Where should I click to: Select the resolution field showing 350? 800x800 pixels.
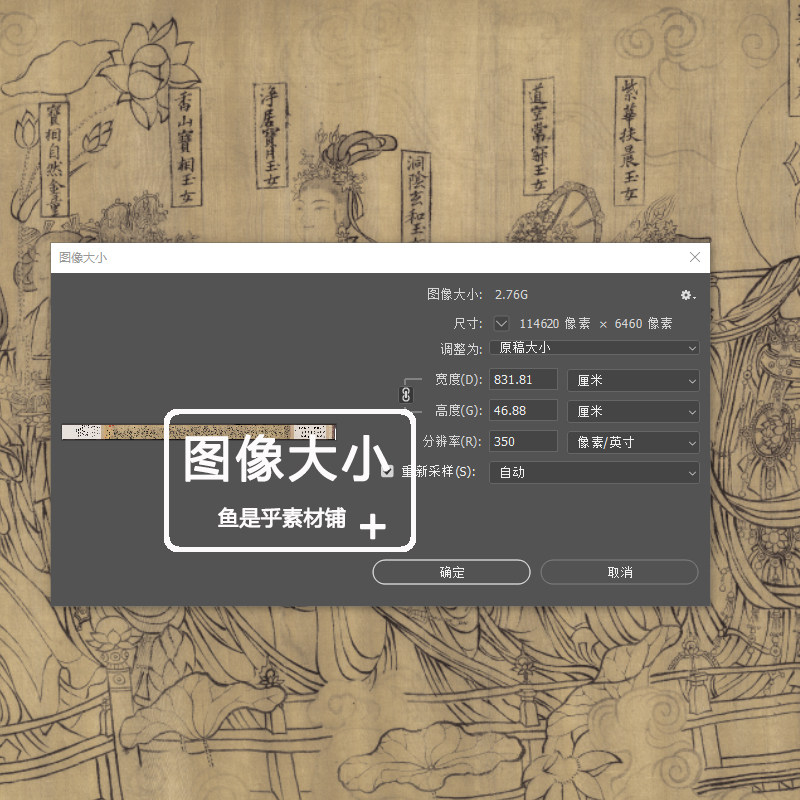tap(523, 442)
